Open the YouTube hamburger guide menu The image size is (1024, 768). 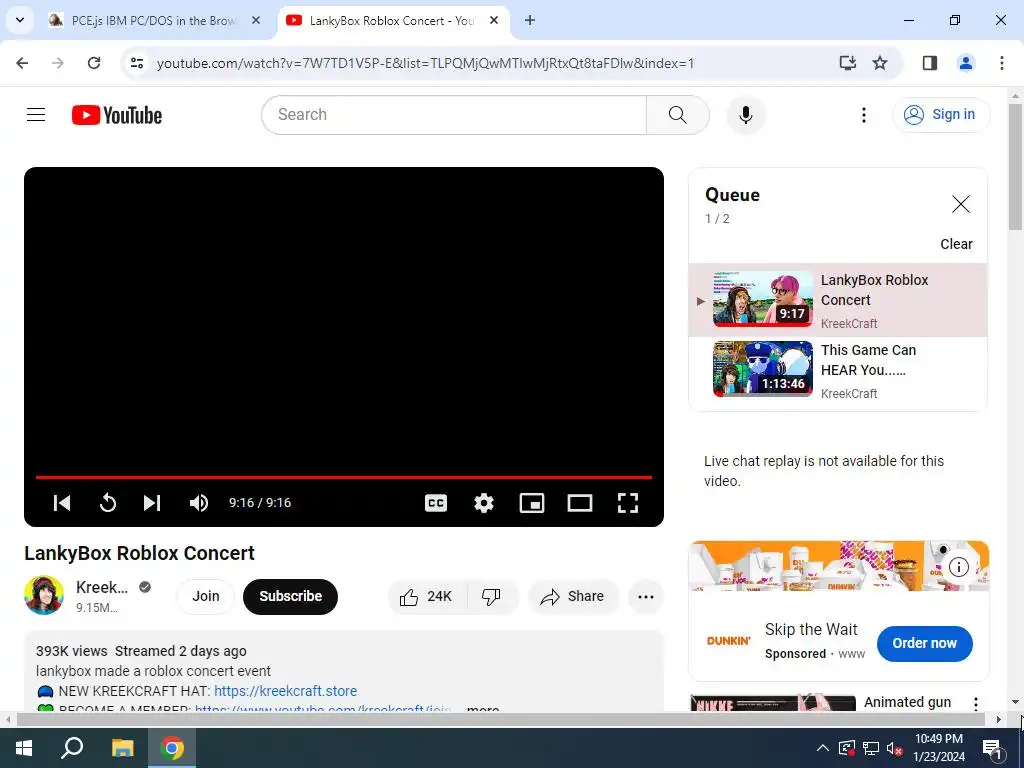[36, 115]
